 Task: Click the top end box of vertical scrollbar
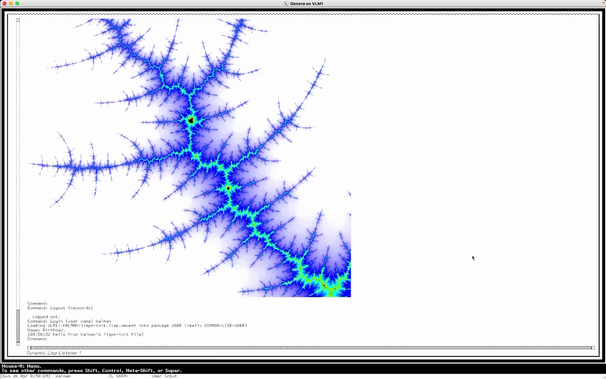point(18,20)
